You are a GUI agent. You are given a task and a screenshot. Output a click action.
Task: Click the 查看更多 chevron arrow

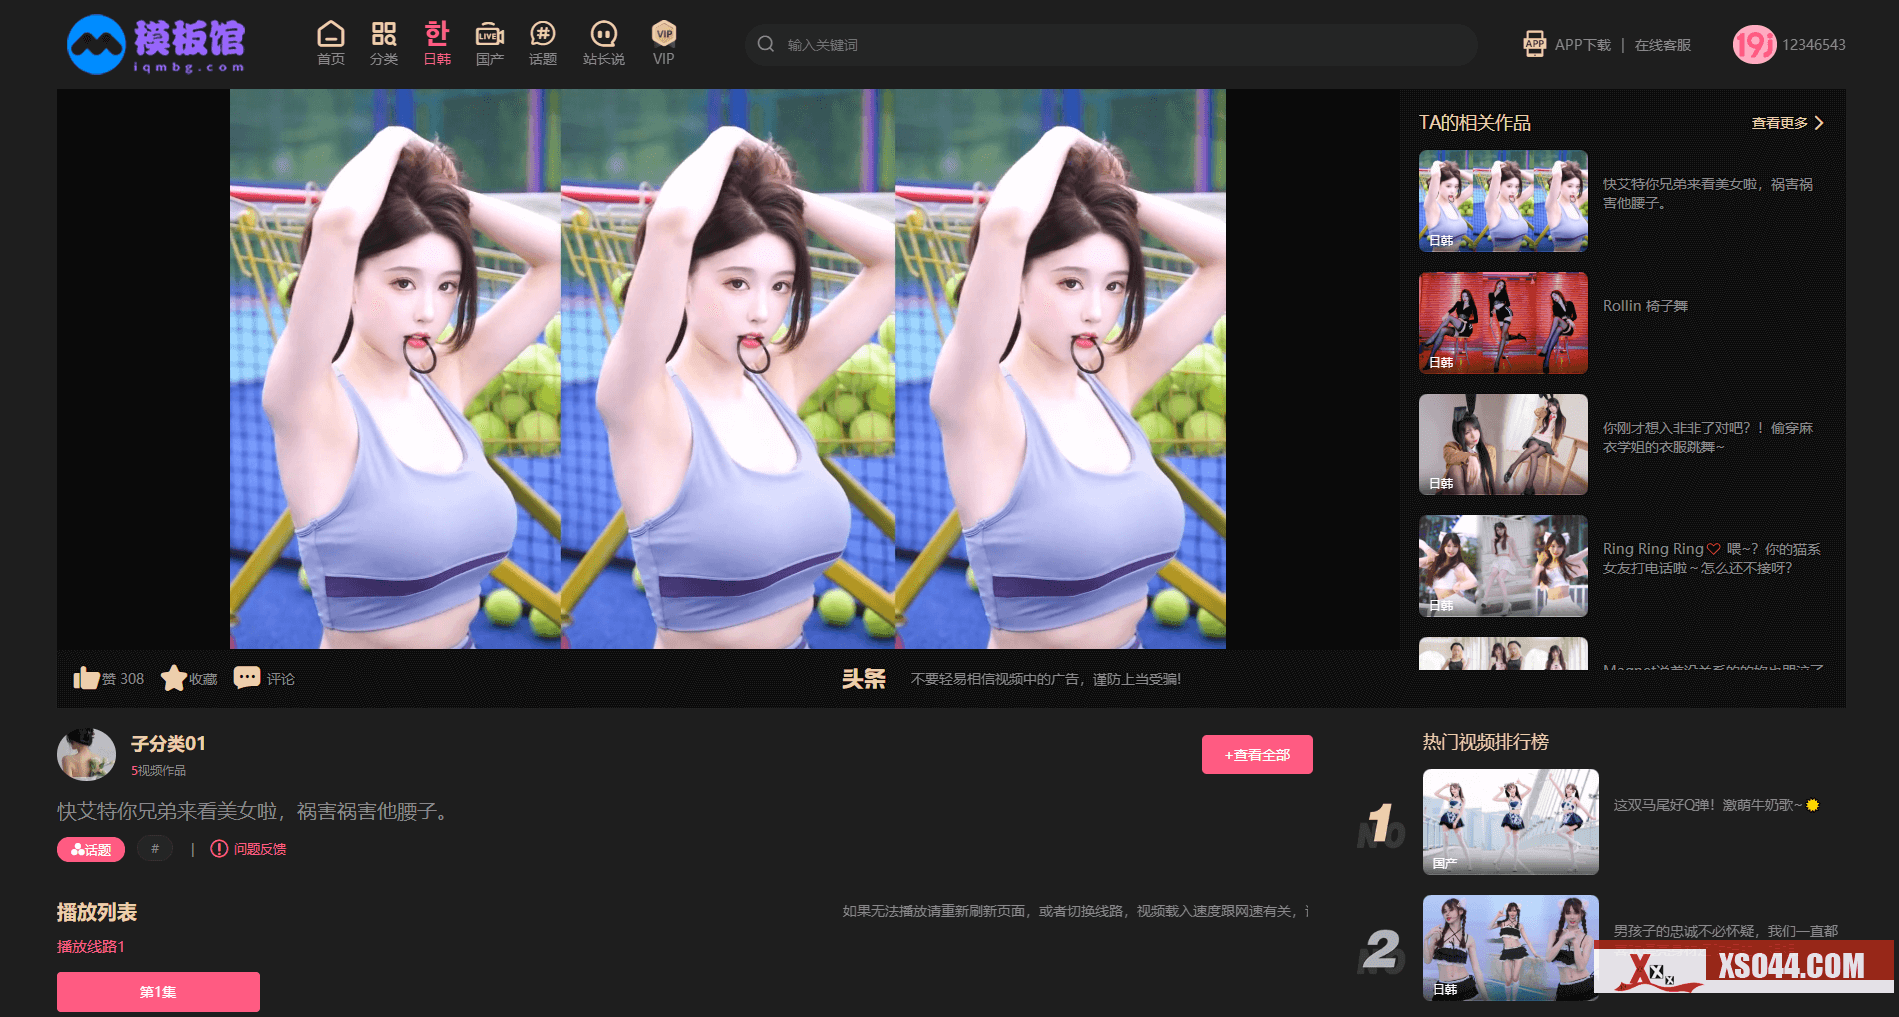click(x=1819, y=123)
